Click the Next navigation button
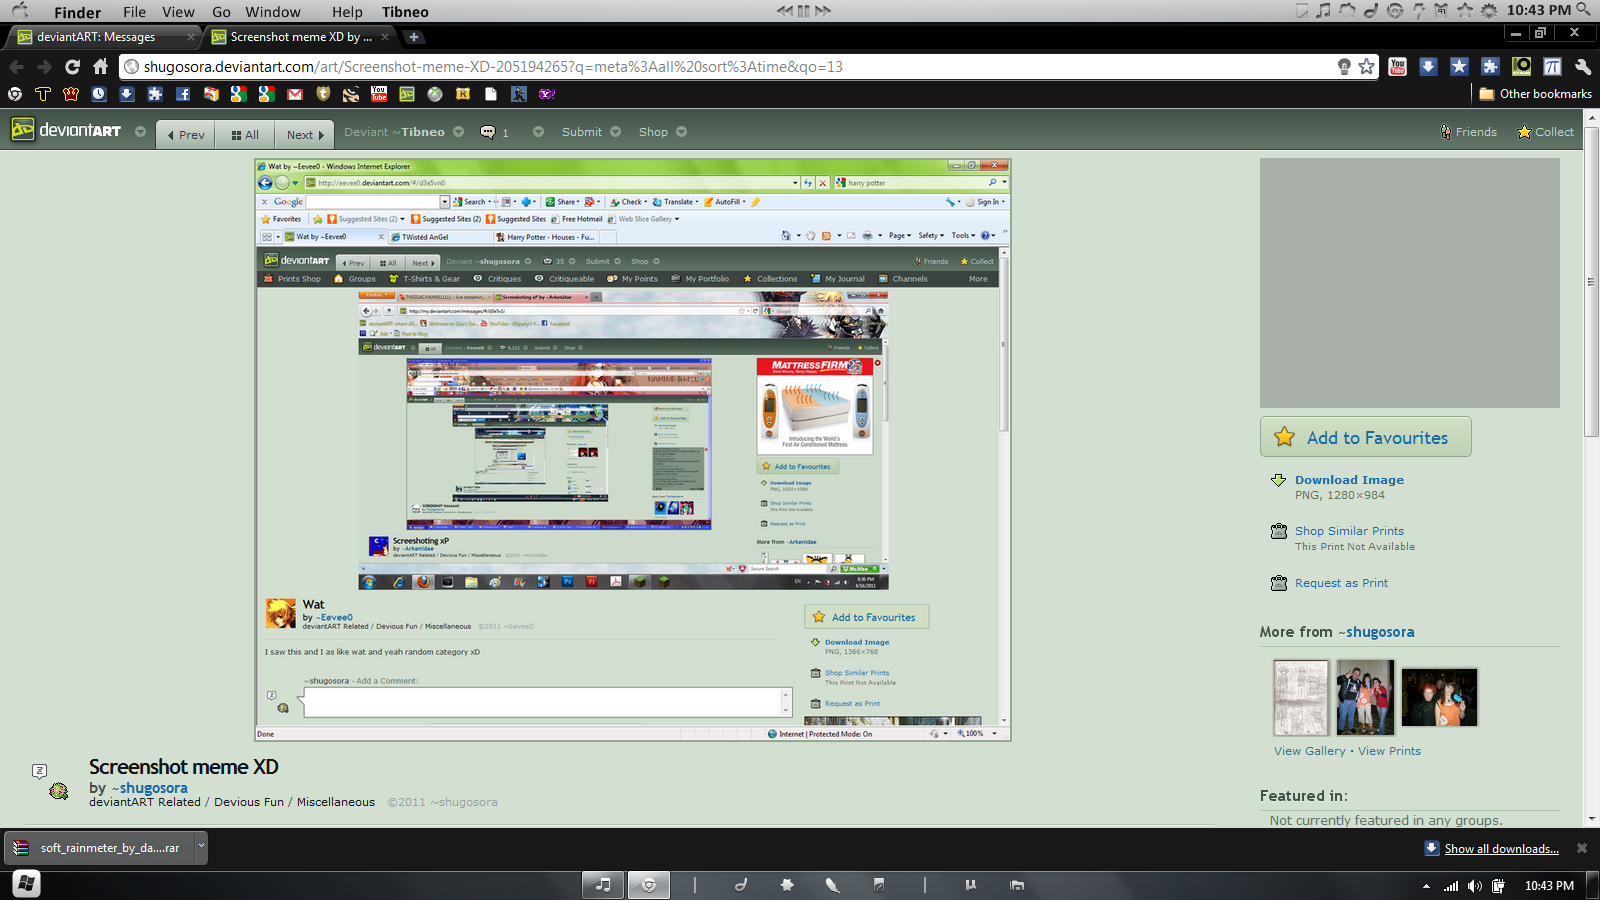The width and height of the screenshot is (1600, 900). (x=305, y=135)
